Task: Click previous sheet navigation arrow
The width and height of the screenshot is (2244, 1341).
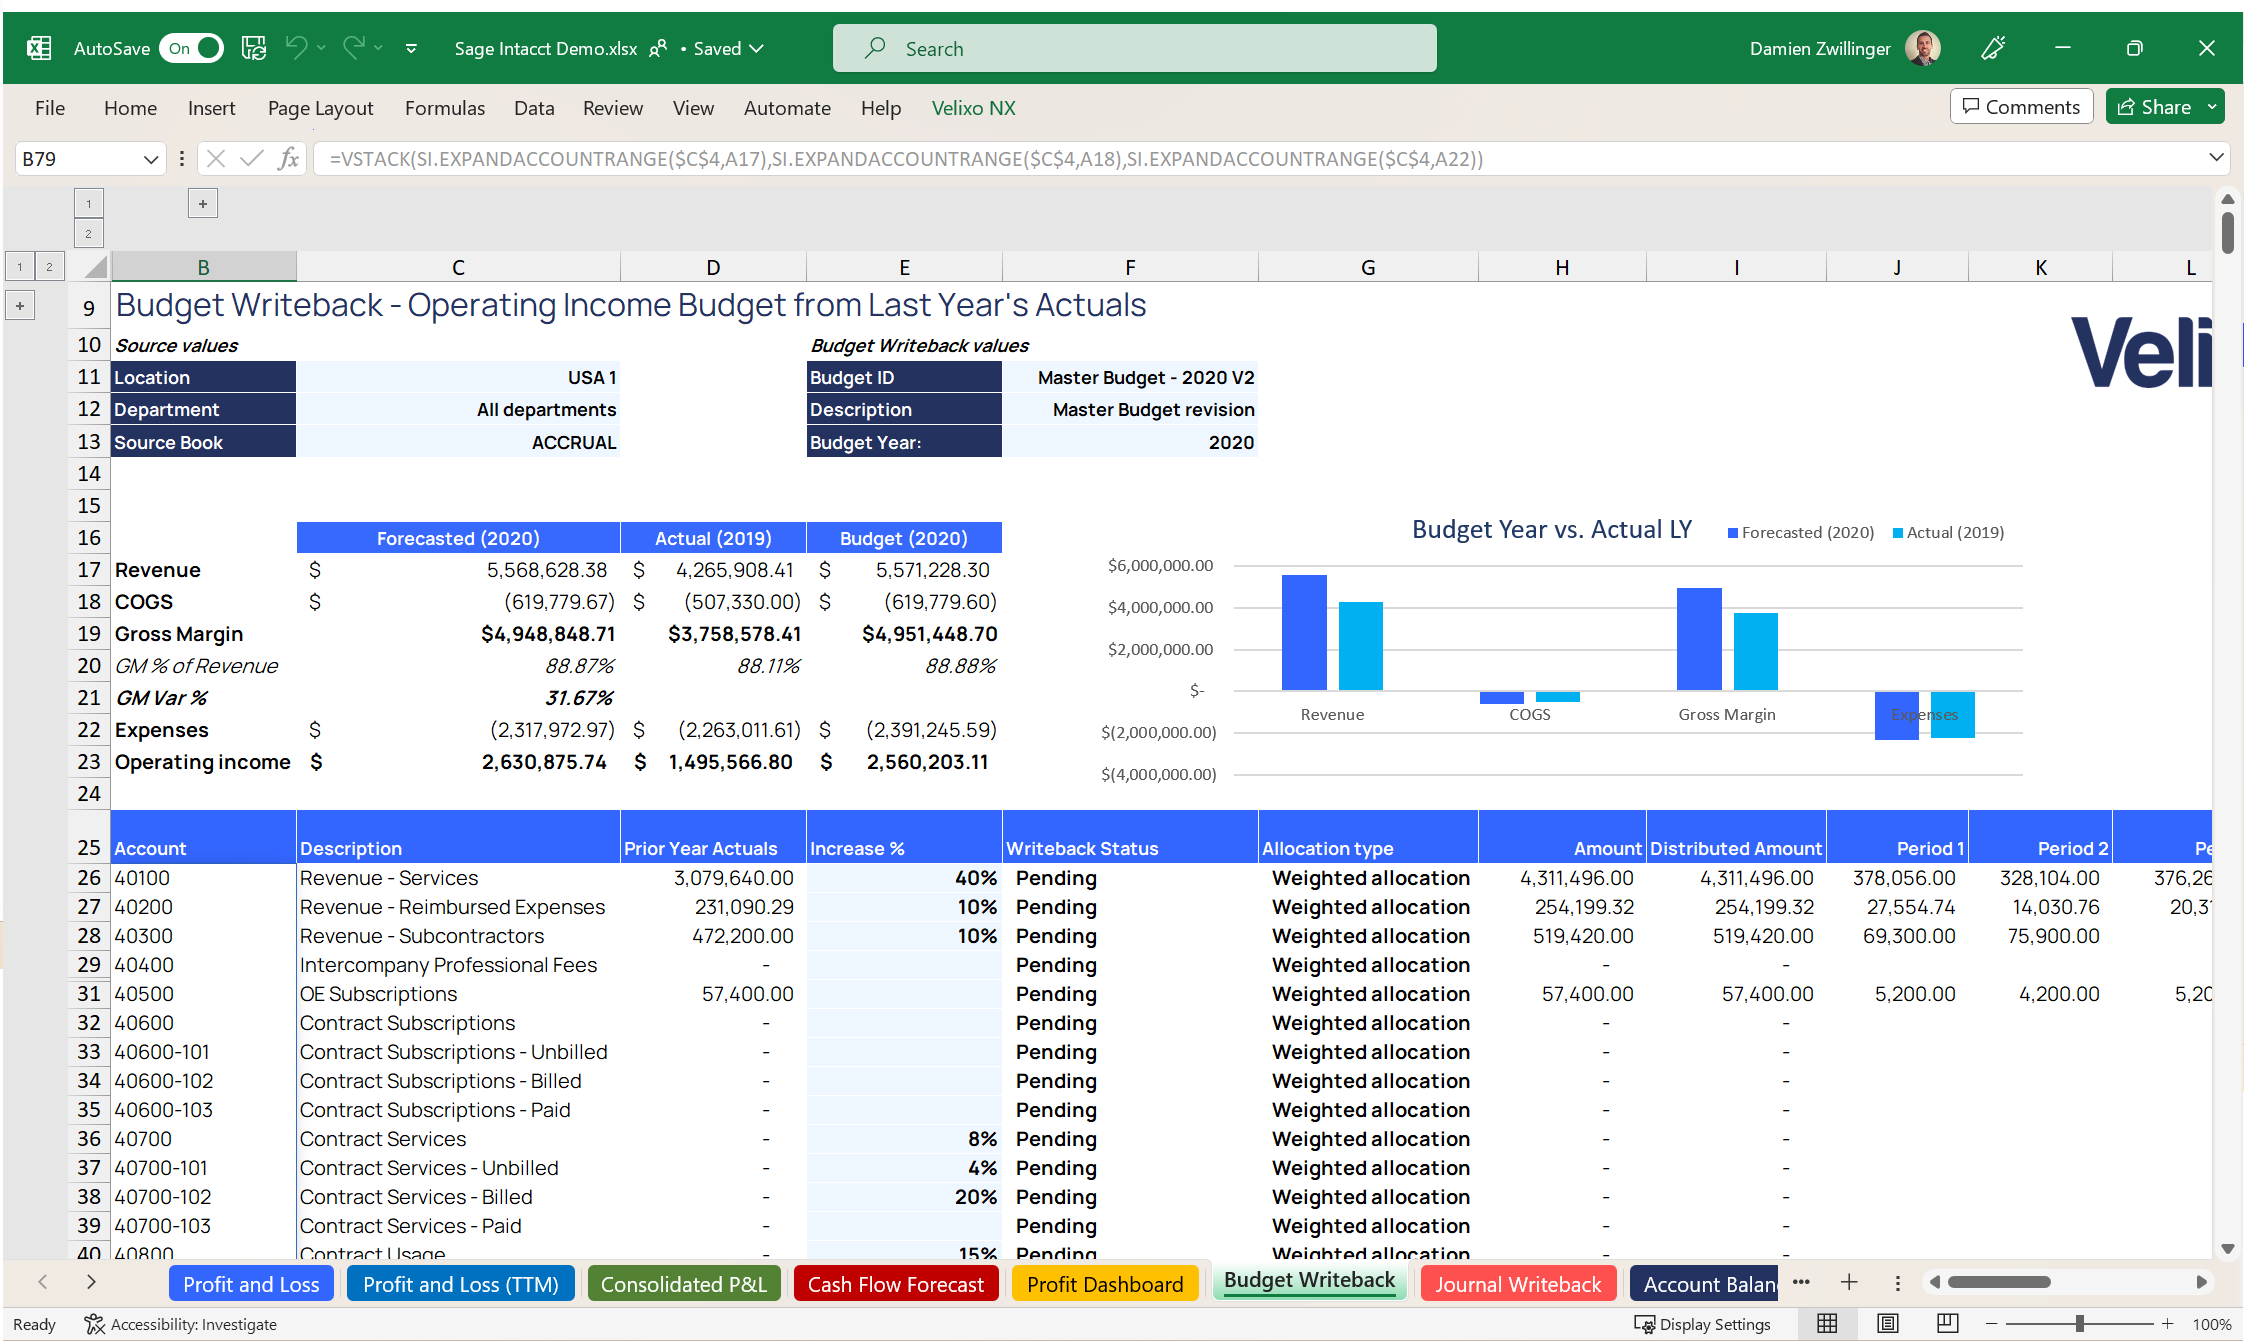Action: [x=43, y=1282]
